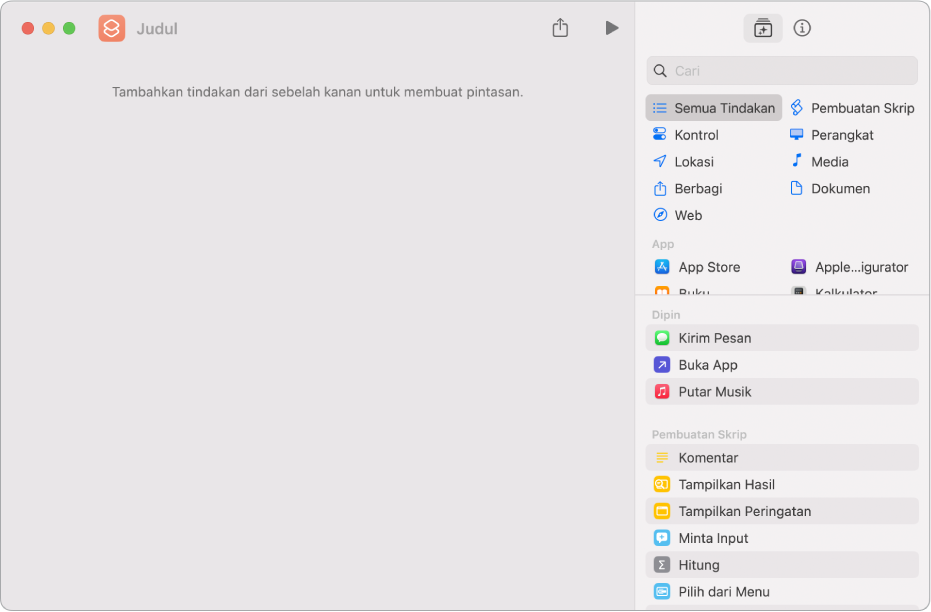Screen dimensions: 931x612
Task: Click the green Messages icon
Action: pos(662,338)
